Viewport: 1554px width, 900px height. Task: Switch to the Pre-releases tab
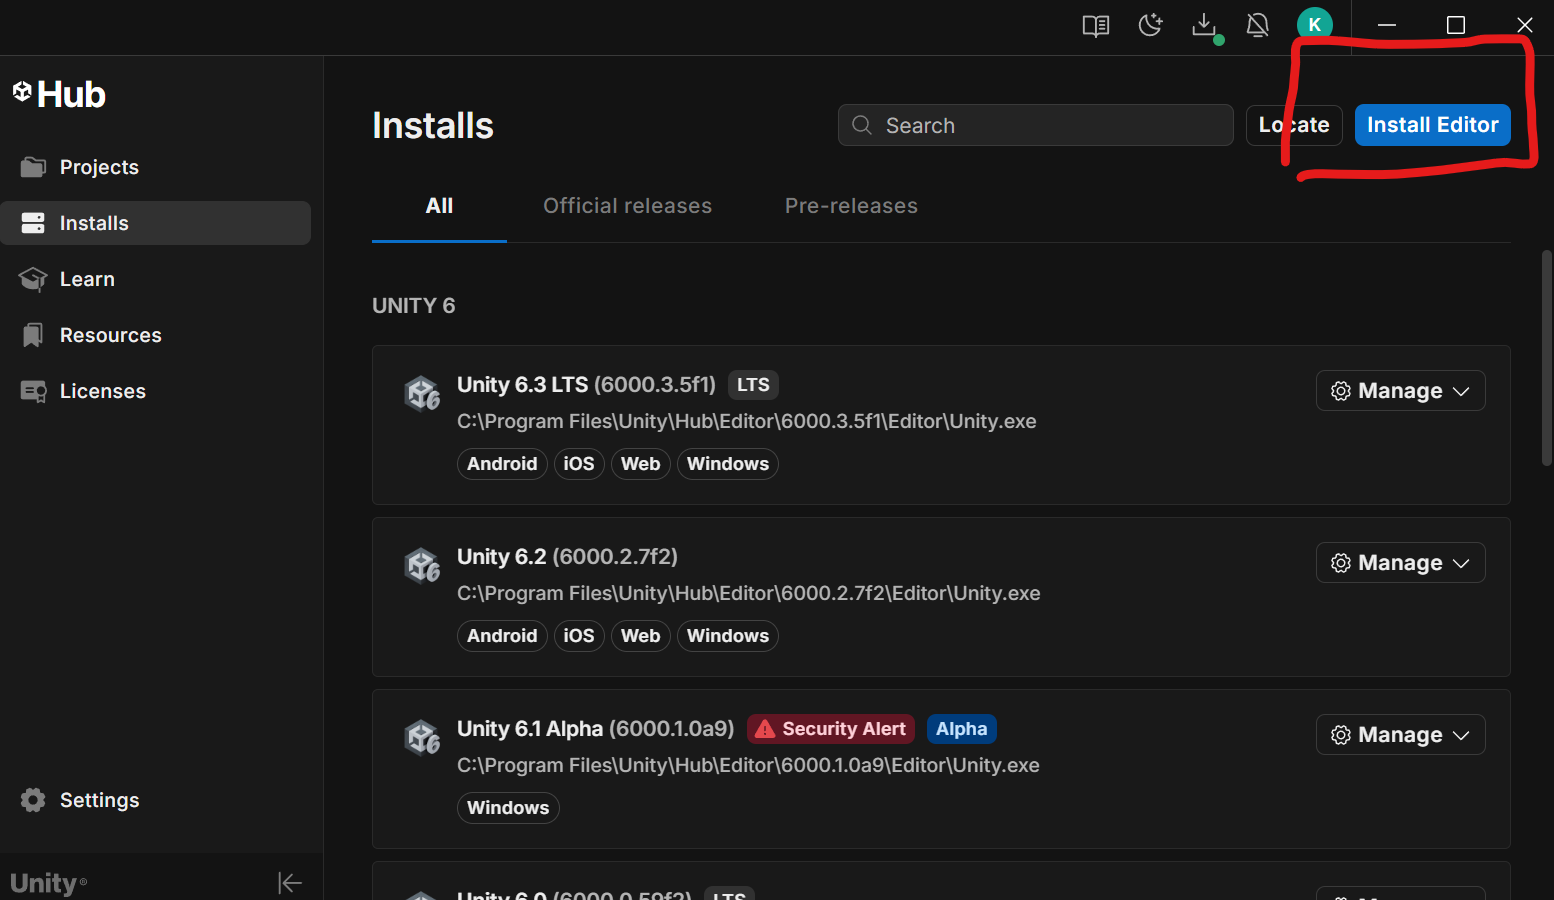pos(851,206)
